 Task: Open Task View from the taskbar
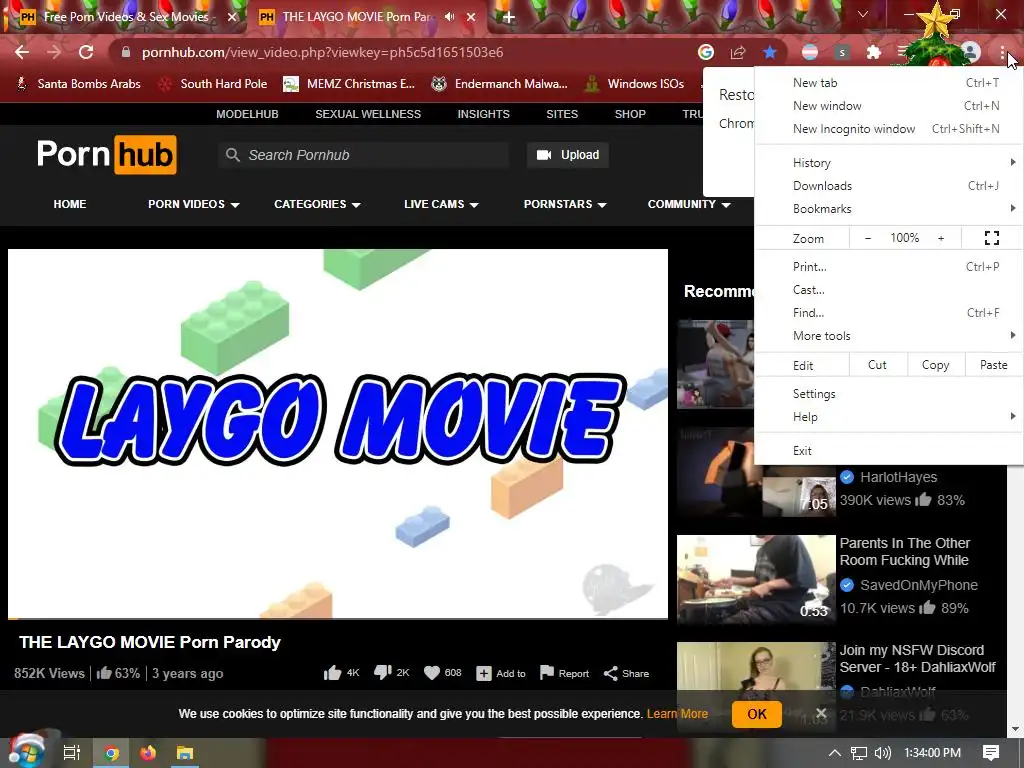pos(72,753)
